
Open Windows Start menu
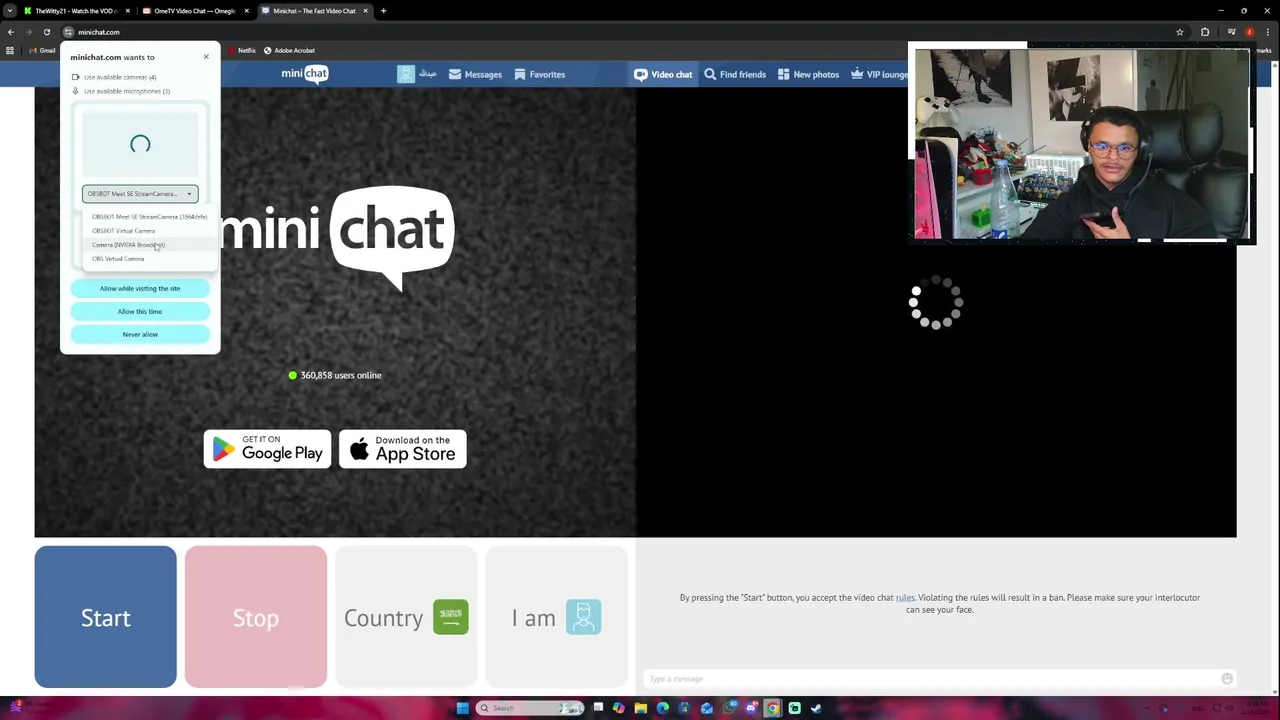tap(462, 708)
